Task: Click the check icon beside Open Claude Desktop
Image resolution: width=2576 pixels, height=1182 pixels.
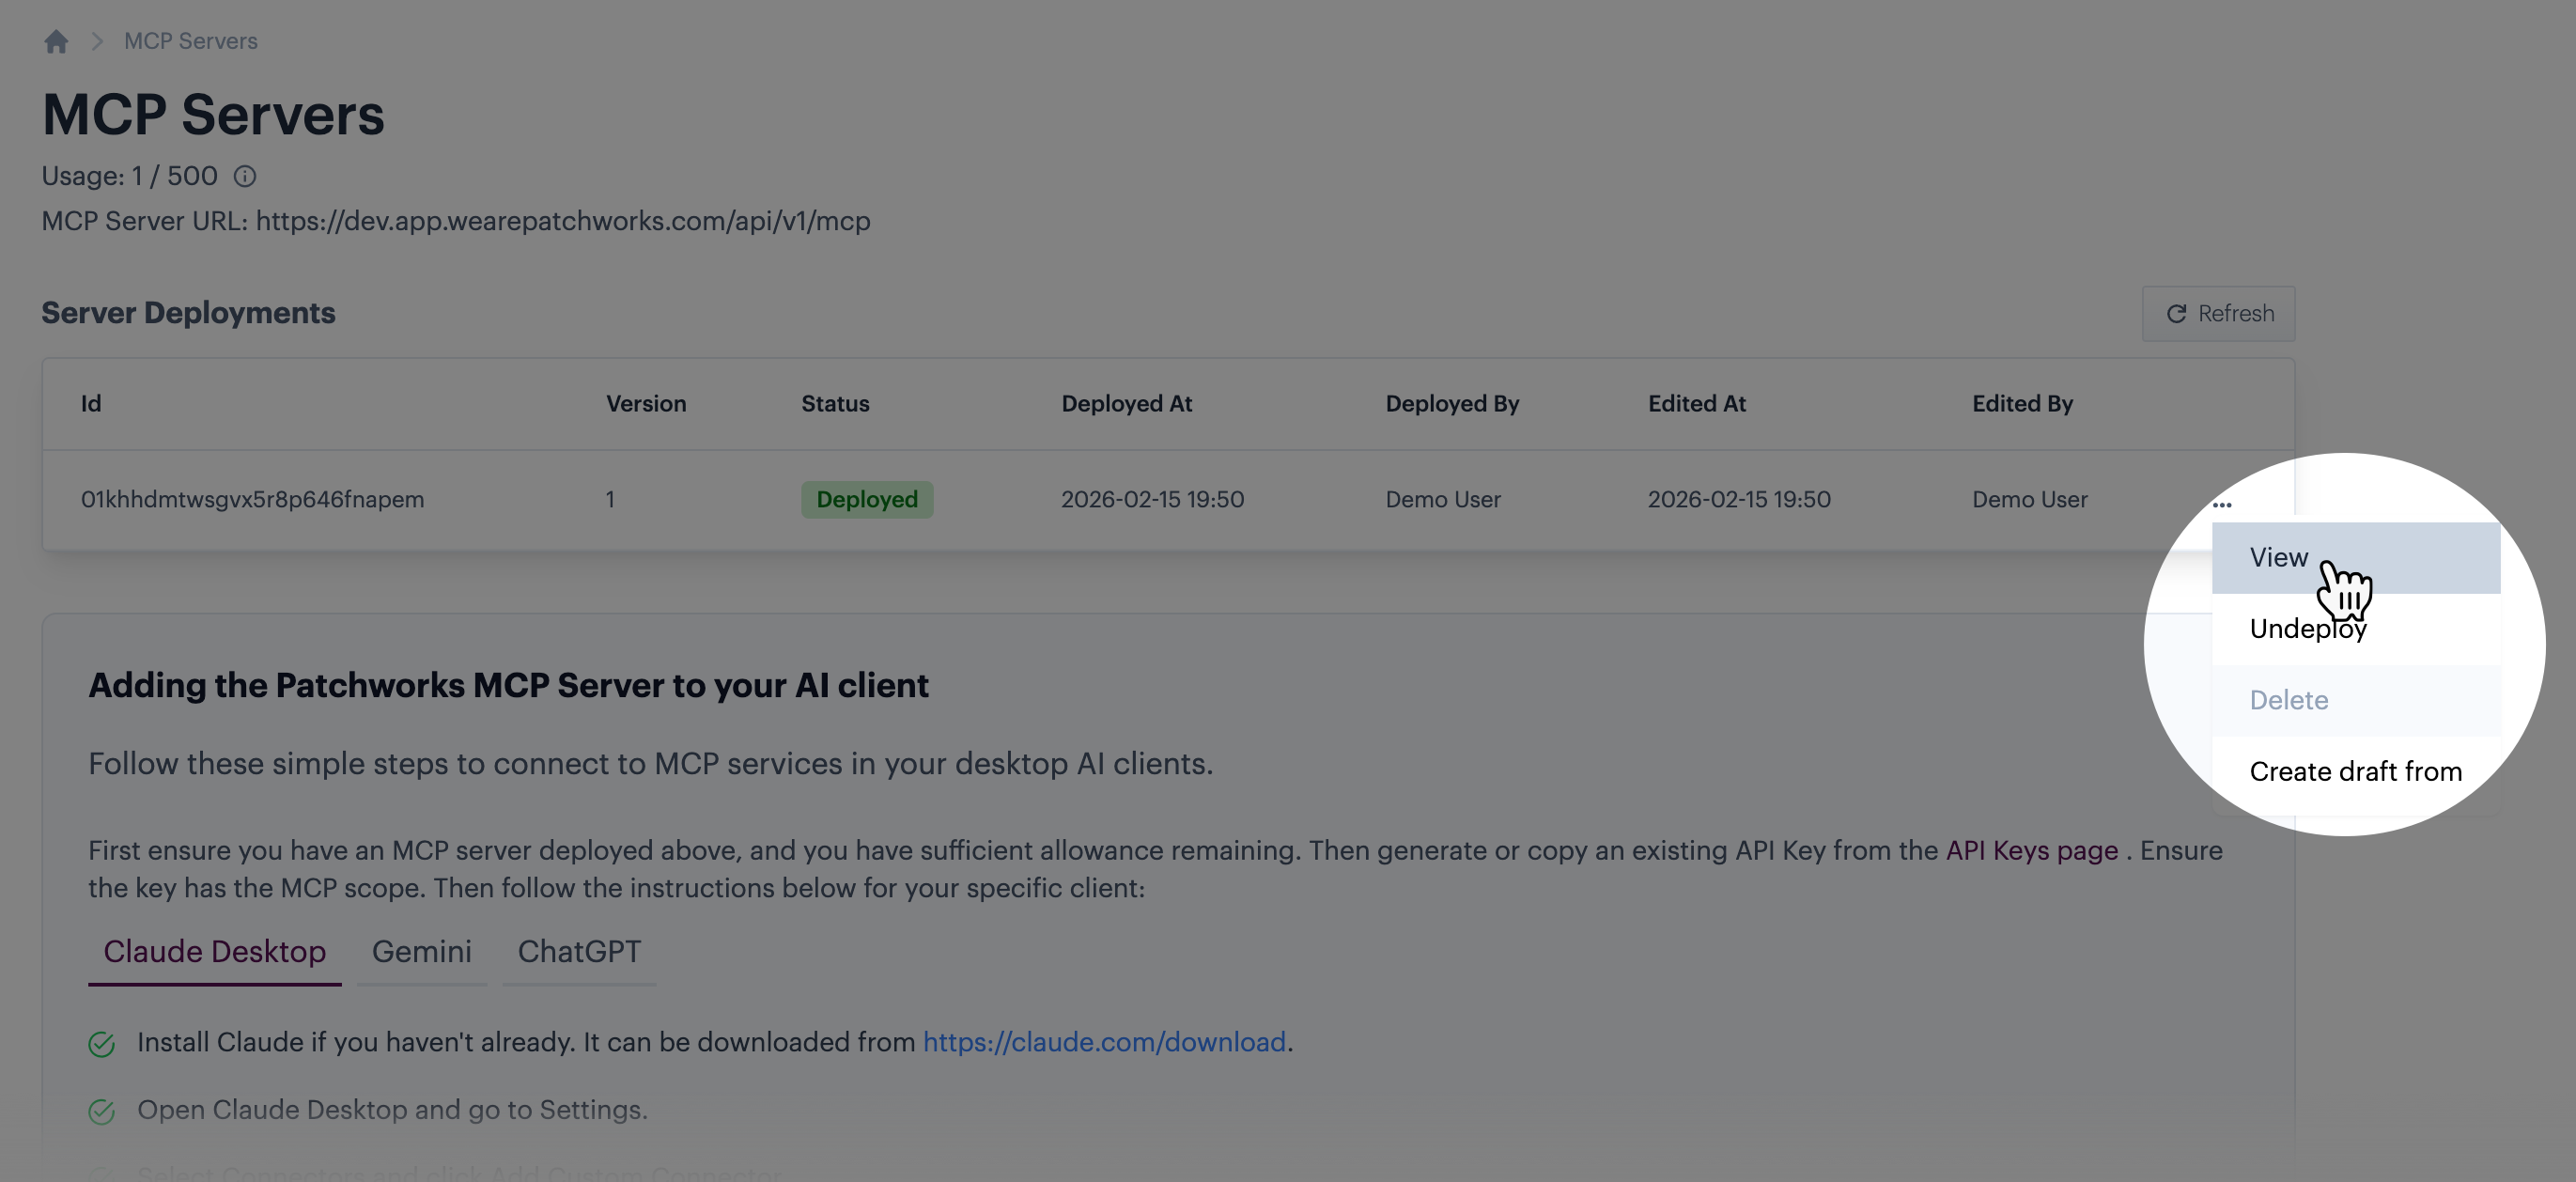Action: tap(101, 1111)
